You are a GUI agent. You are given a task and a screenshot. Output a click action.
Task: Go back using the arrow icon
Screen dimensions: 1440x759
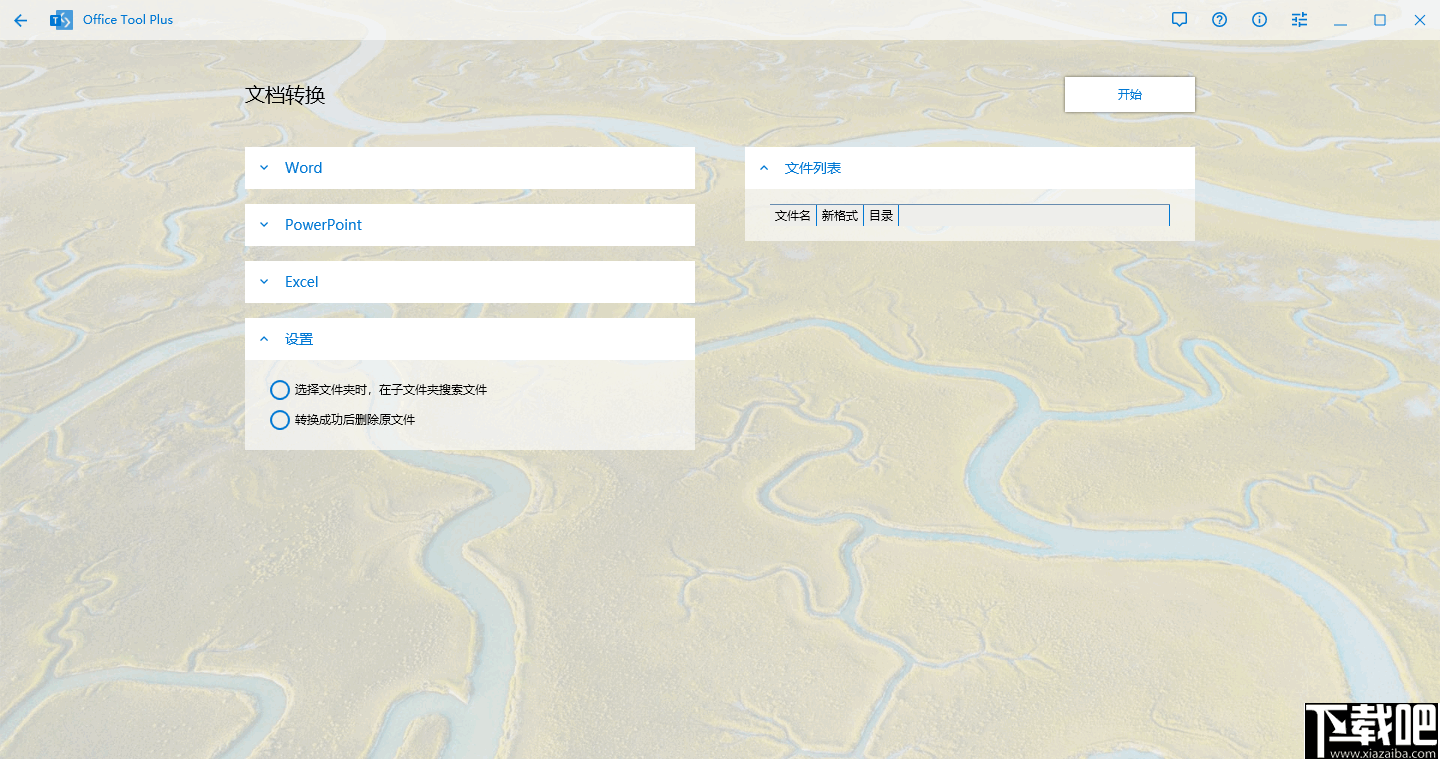tap(20, 20)
